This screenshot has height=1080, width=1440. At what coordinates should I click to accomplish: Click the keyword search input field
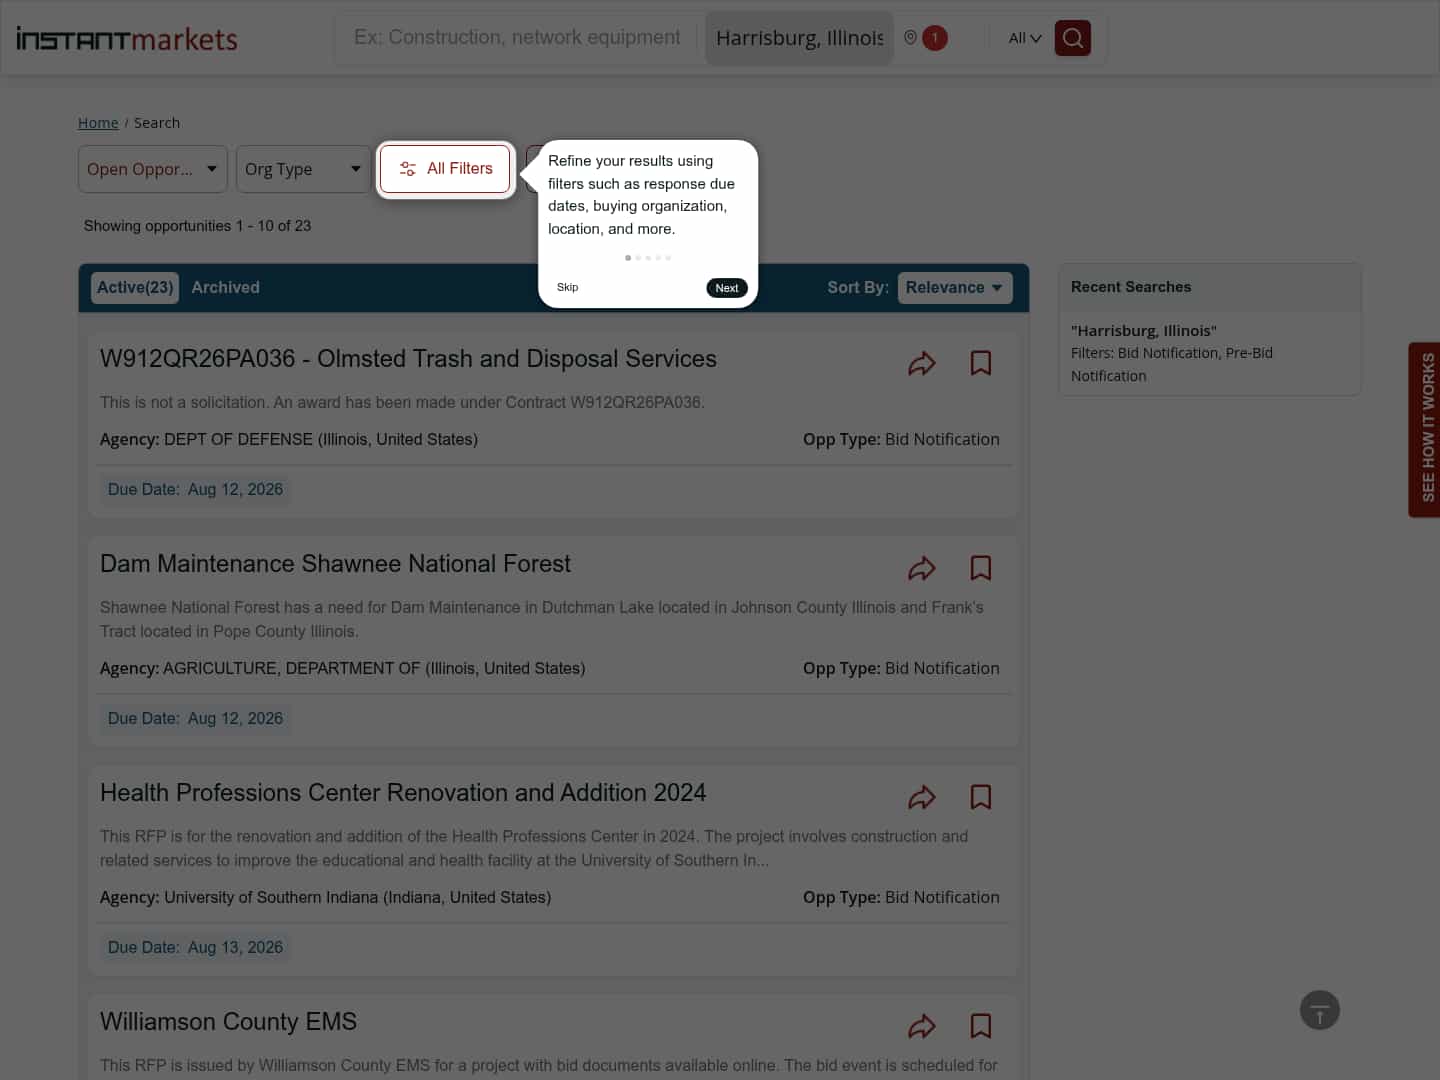(x=517, y=38)
